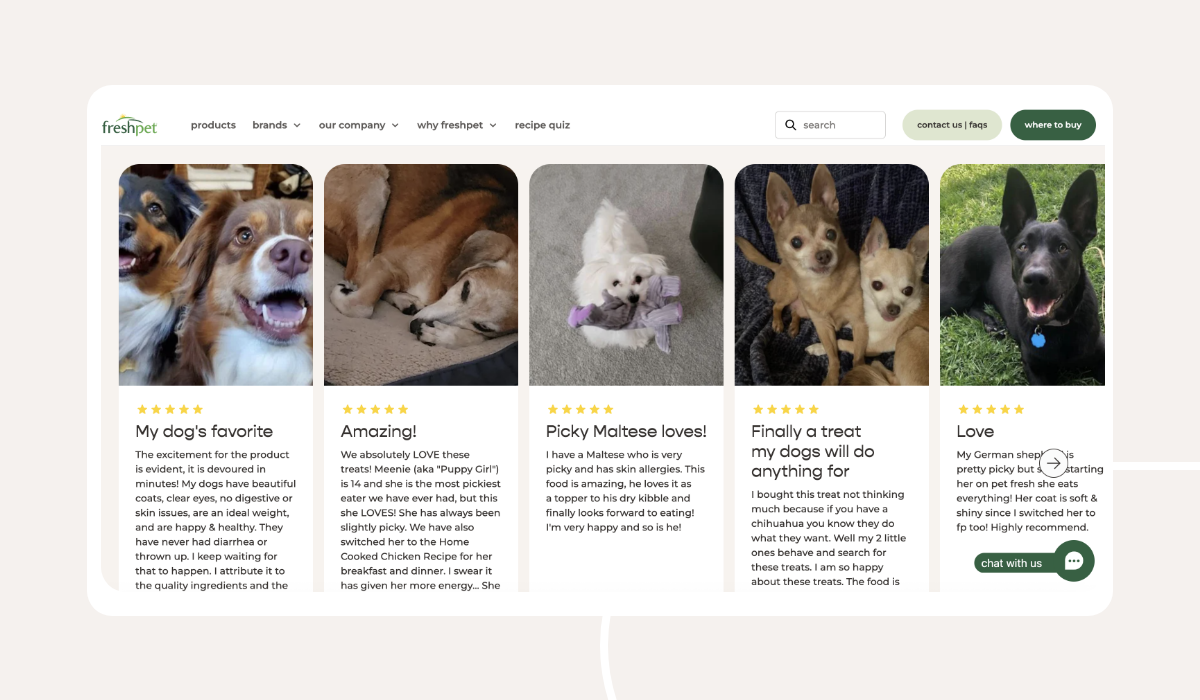Screen dimensions: 1200x700
Task: Click the freshpet logo
Action: [130, 125]
